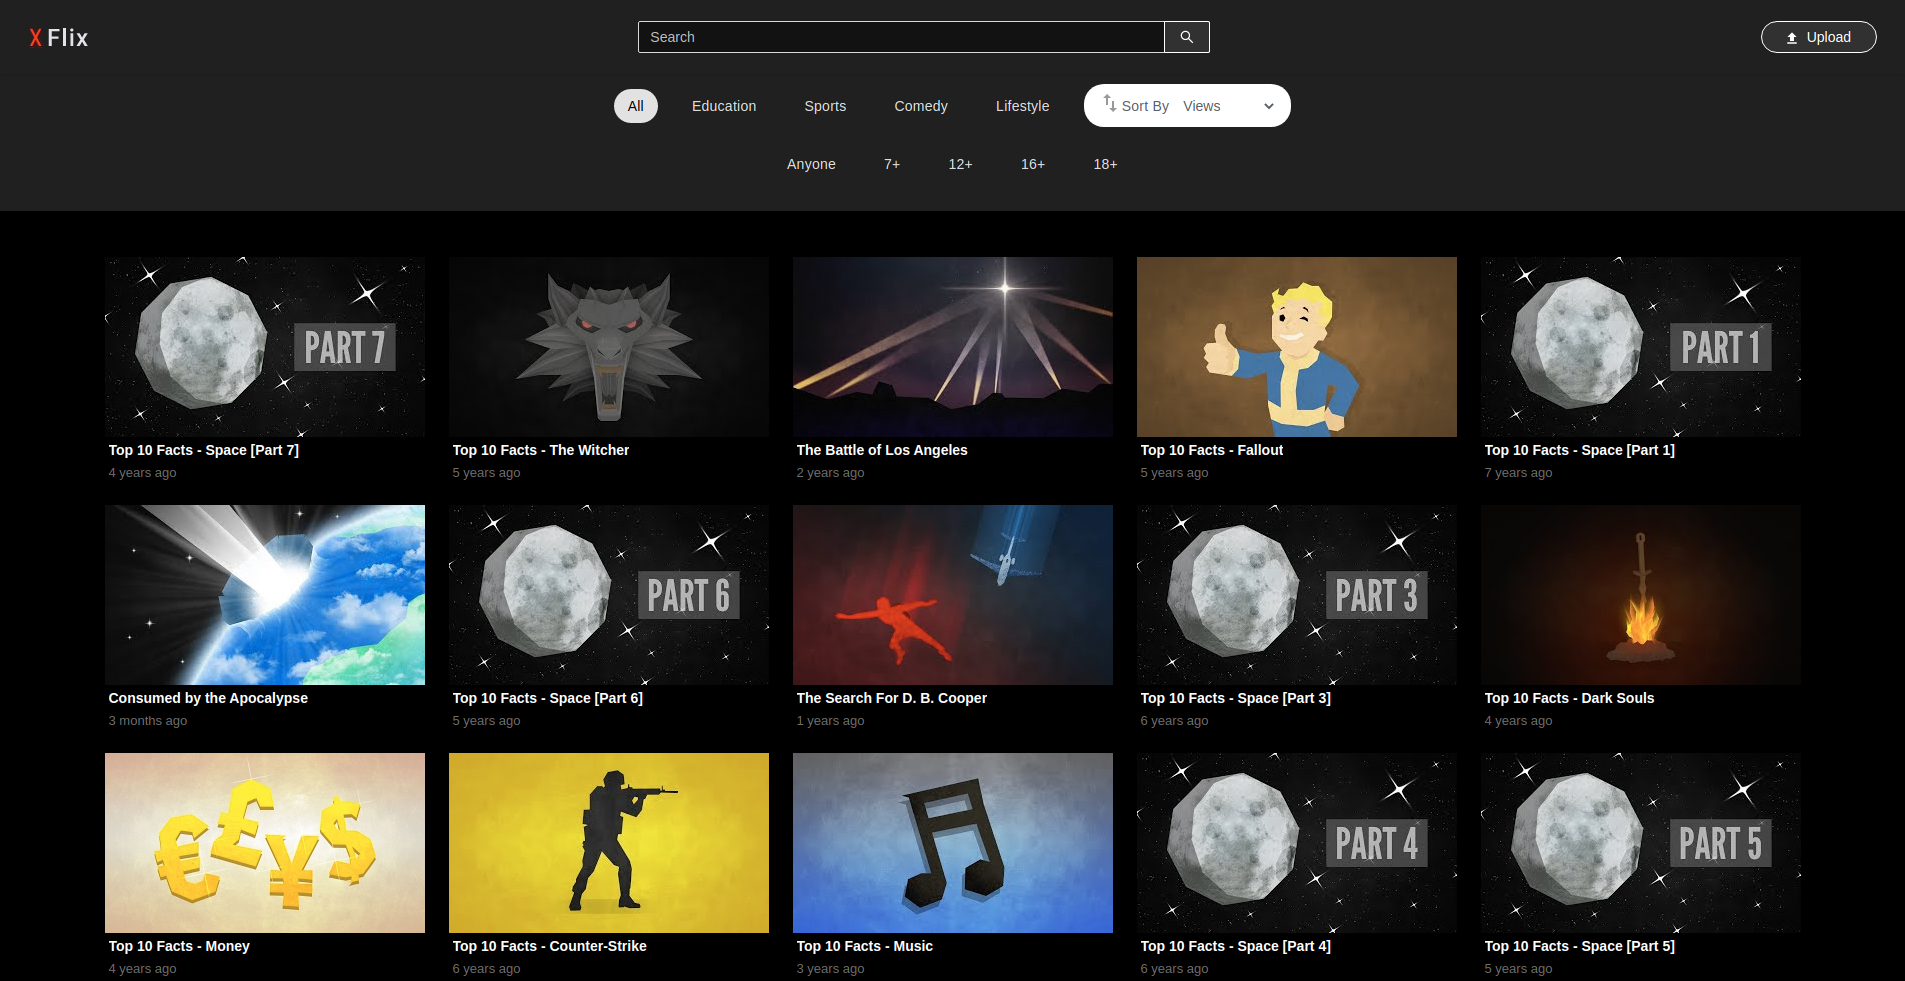Screen dimensions: 1905x981
Task: Play the Top 10 Facts - Dark Souls thumbnail
Action: (1640, 594)
